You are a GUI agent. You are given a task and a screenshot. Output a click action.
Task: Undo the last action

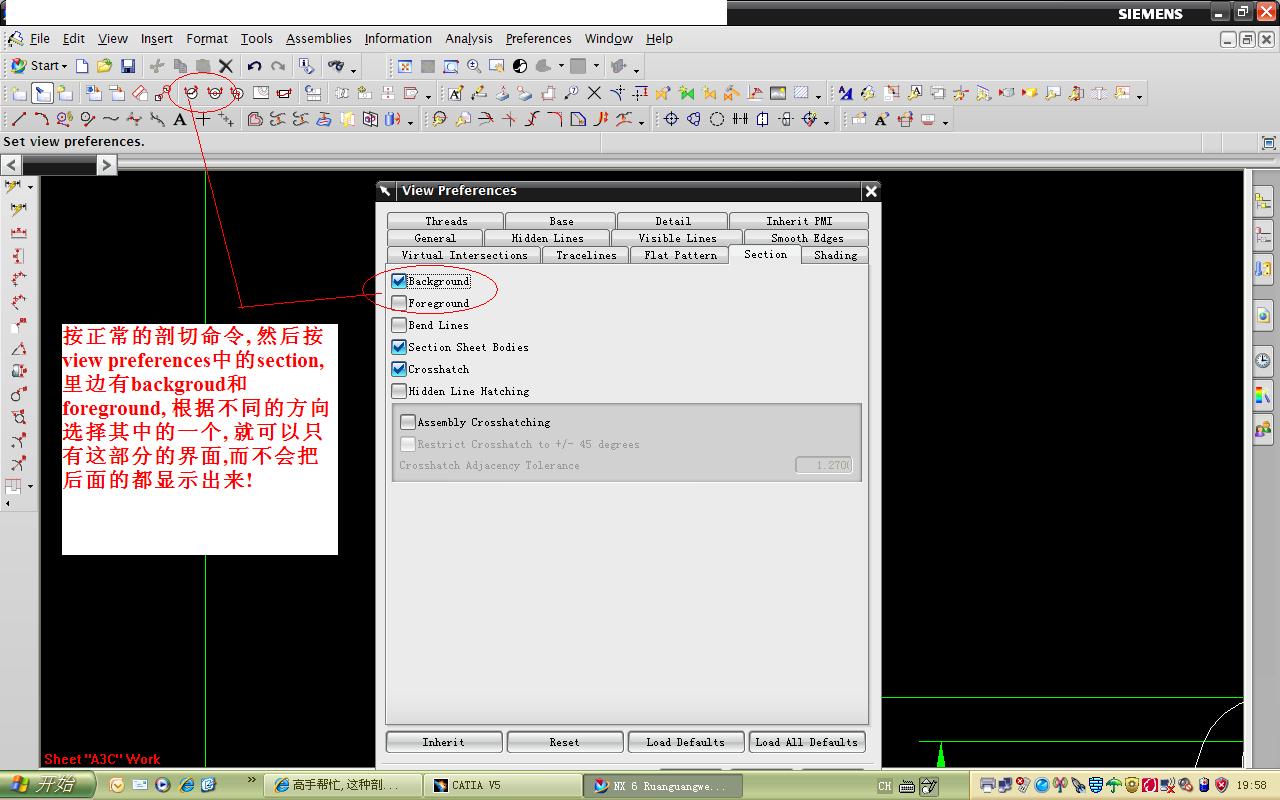[254, 66]
